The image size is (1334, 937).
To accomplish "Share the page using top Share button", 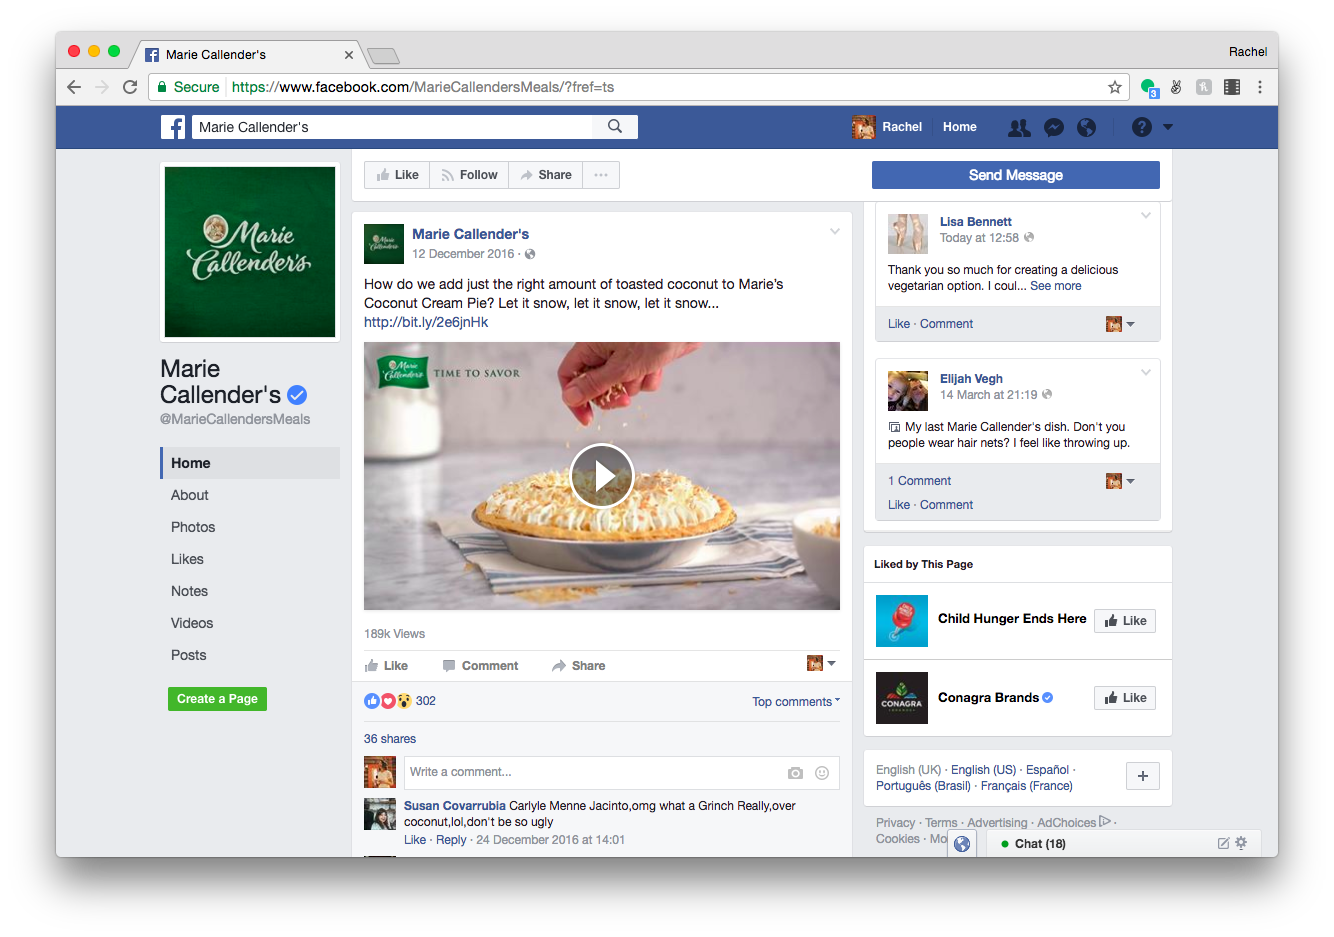I will pos(546,175).
